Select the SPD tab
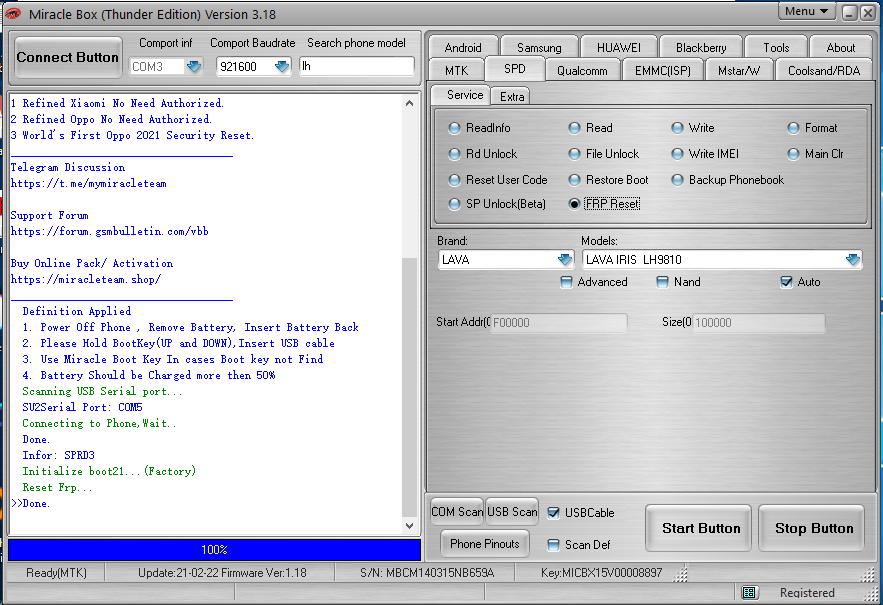 (x=515, y=69)
